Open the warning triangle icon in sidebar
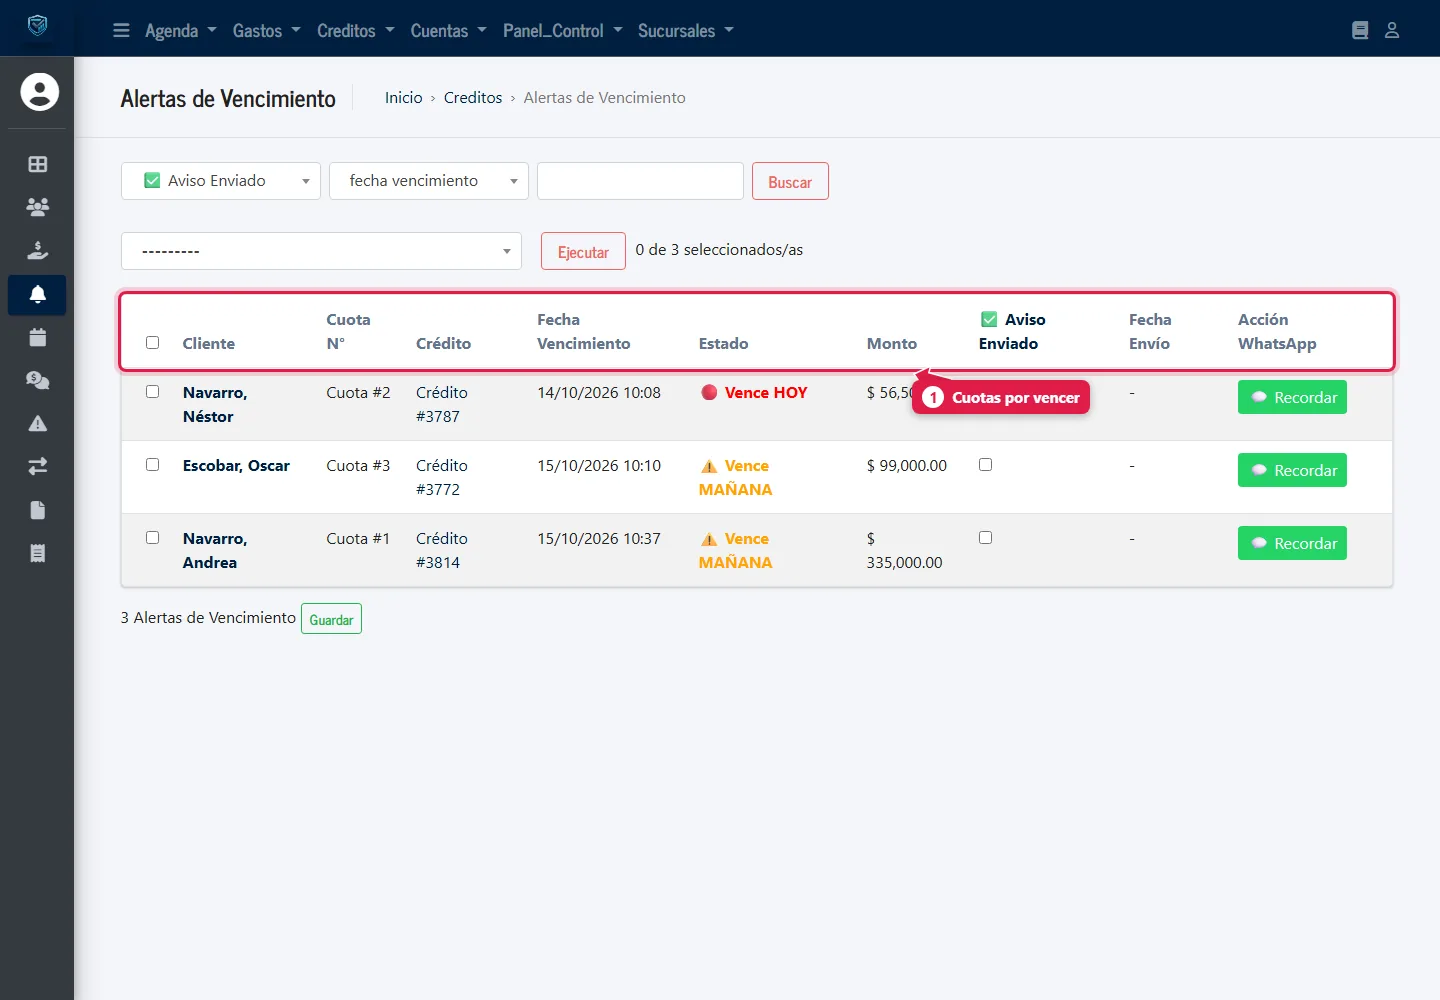Screen dimensions: 1440x1000 pos(38,423)
